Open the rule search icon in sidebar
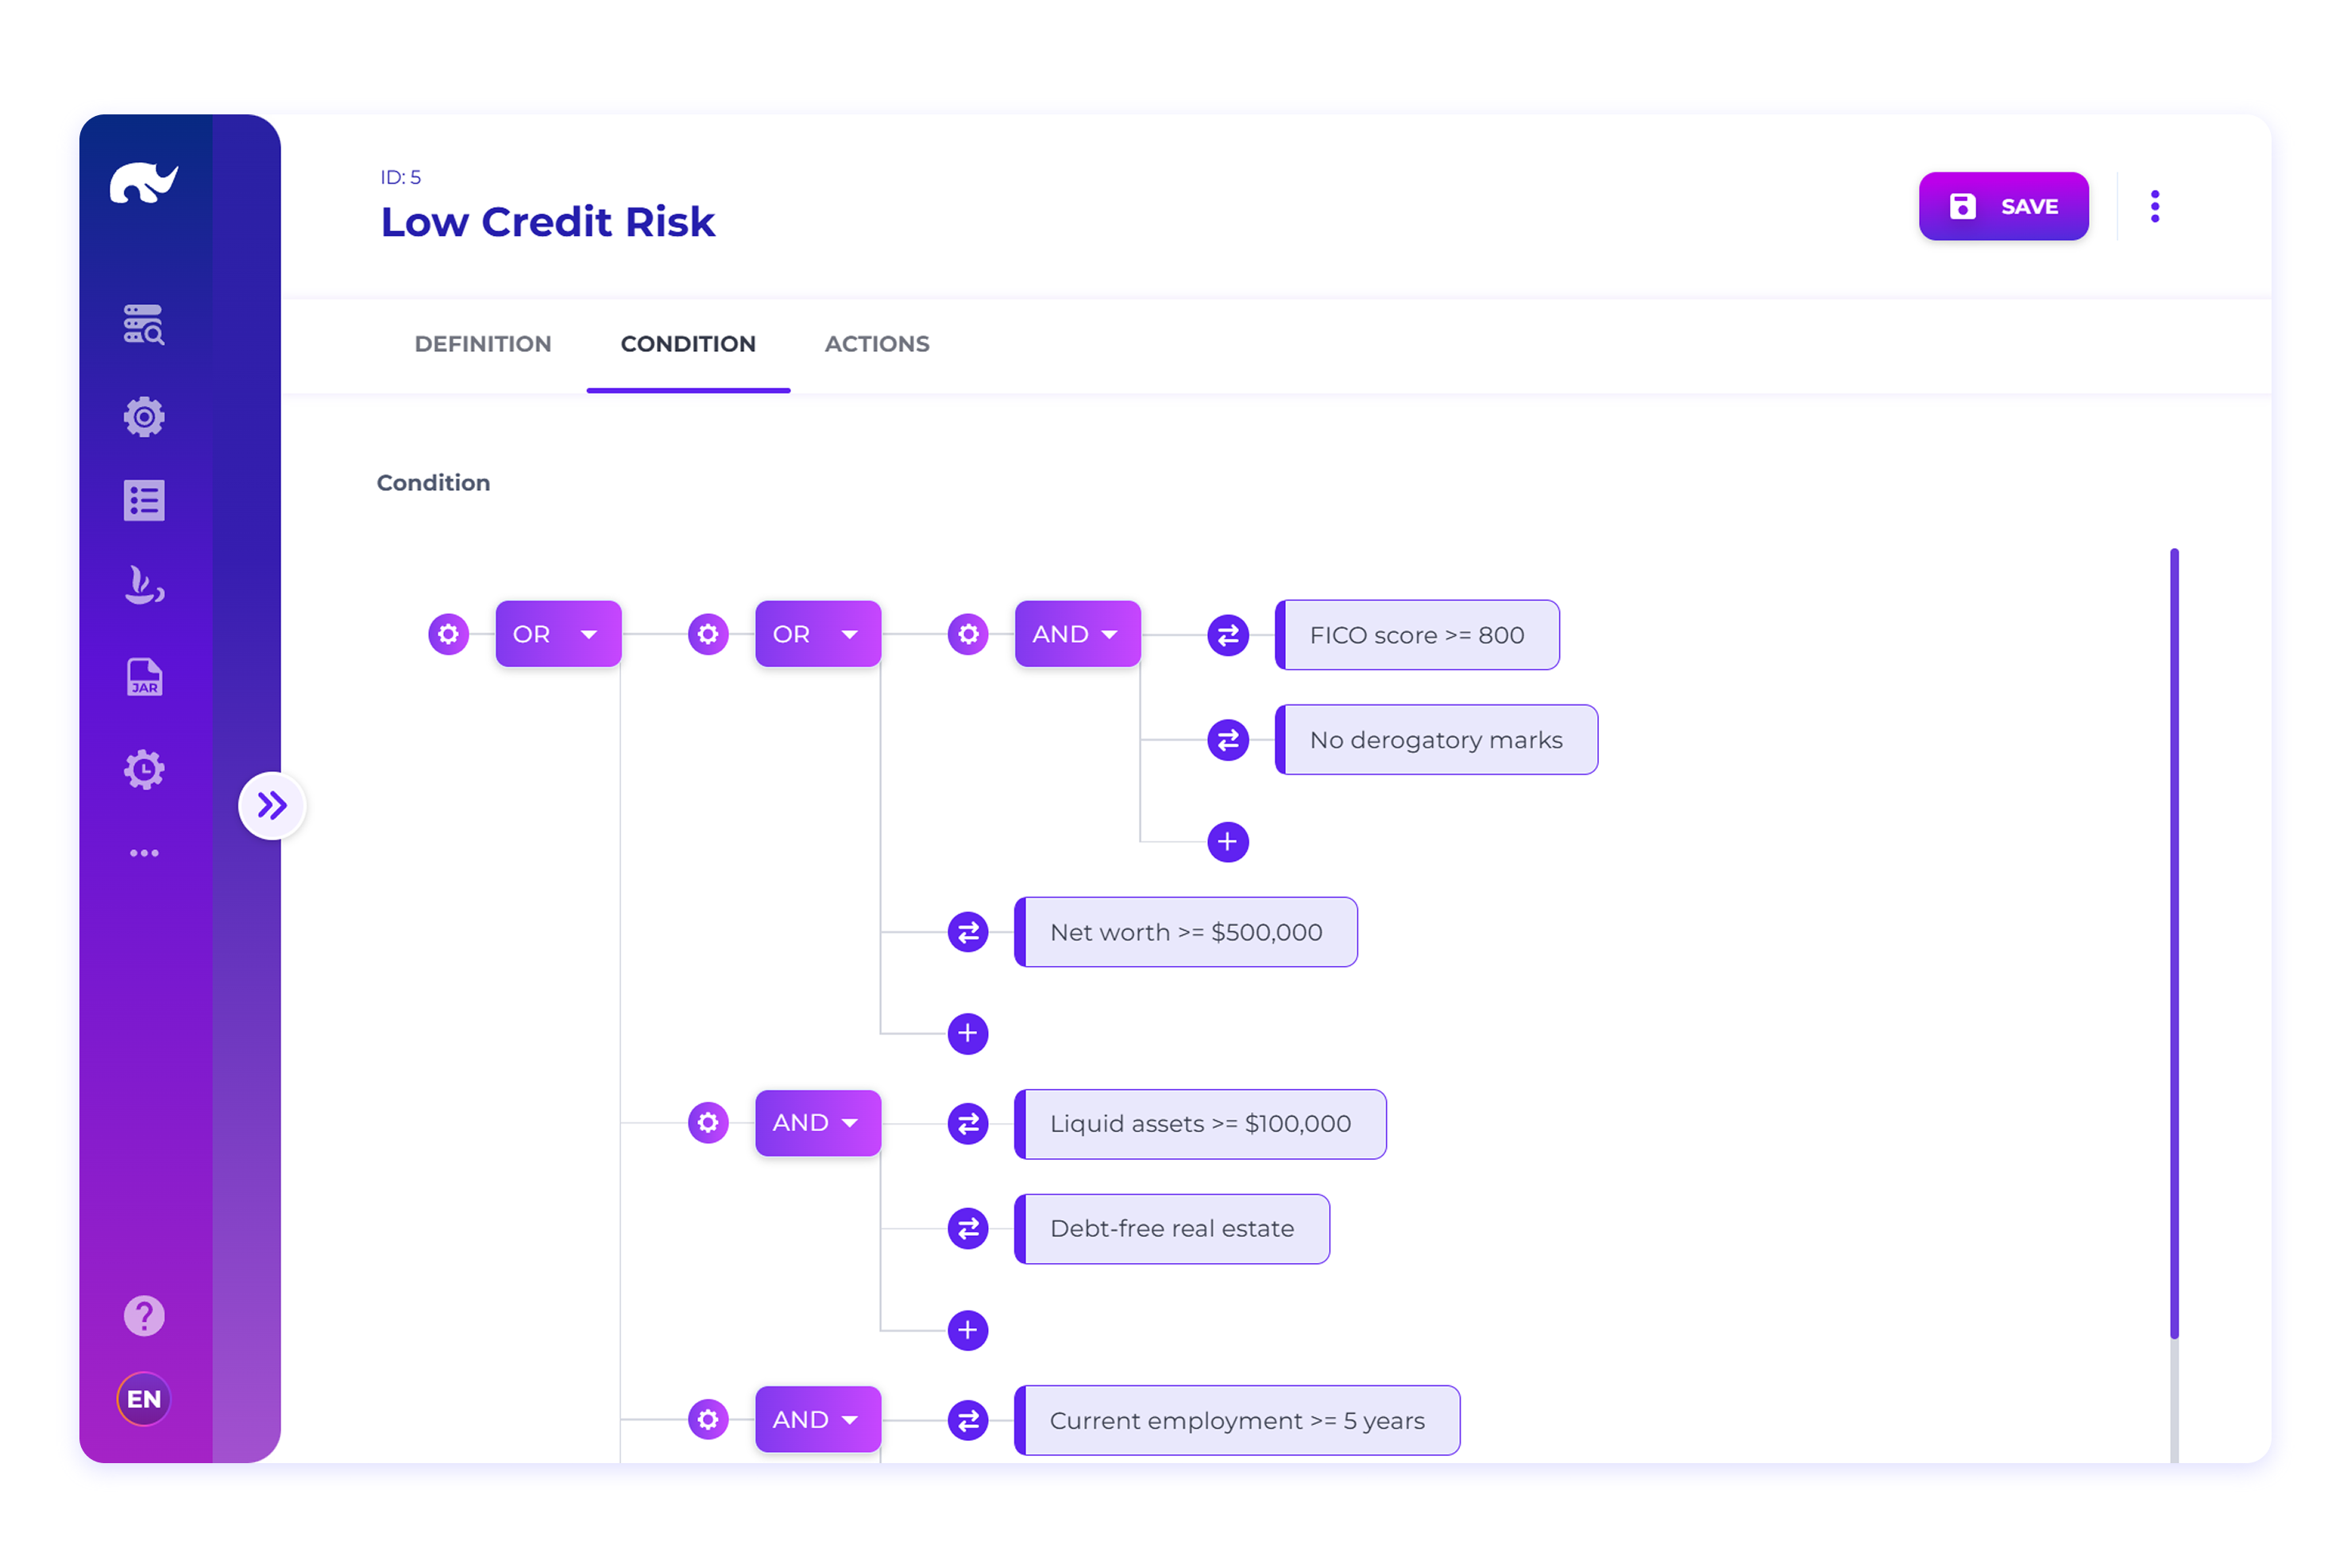Image resolution: width=2351 pixels, height=1568 pixels. click(x=144, y=325)
